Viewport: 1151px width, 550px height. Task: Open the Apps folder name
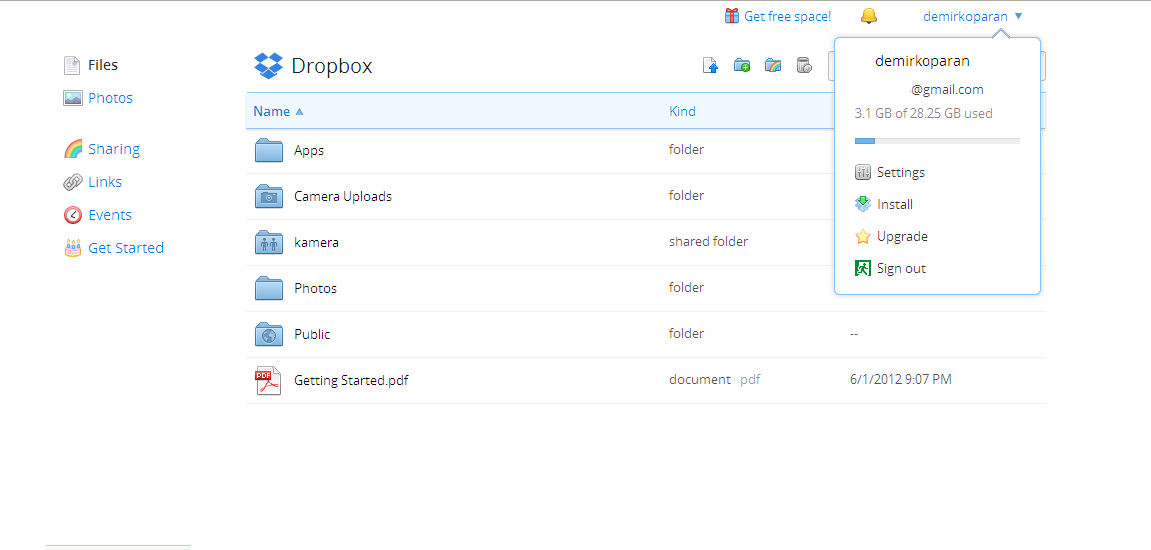(308, 151)
